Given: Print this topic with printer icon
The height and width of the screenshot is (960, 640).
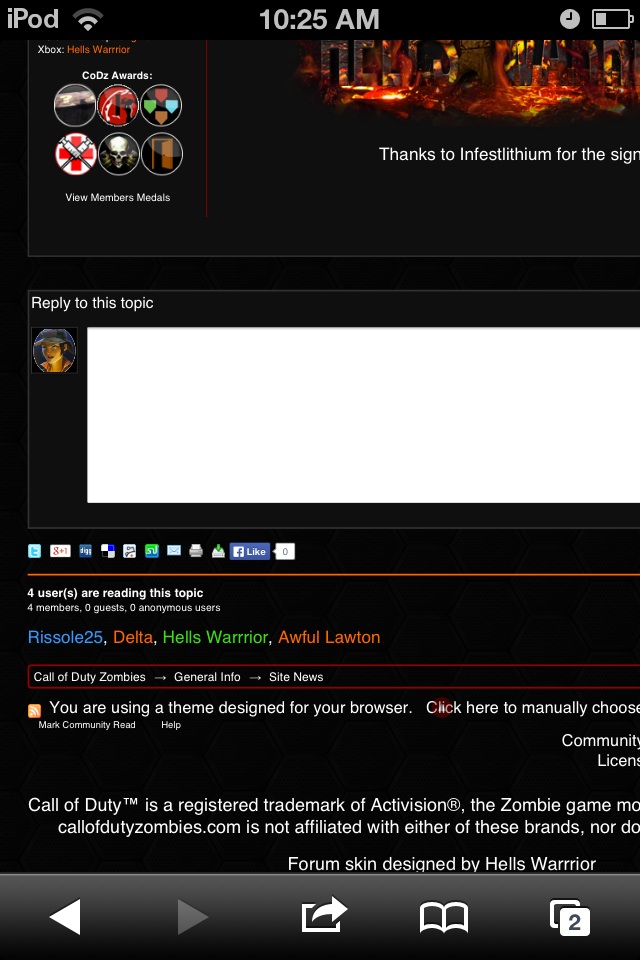Looking at the screenshot, I should (x=196, y=551).
